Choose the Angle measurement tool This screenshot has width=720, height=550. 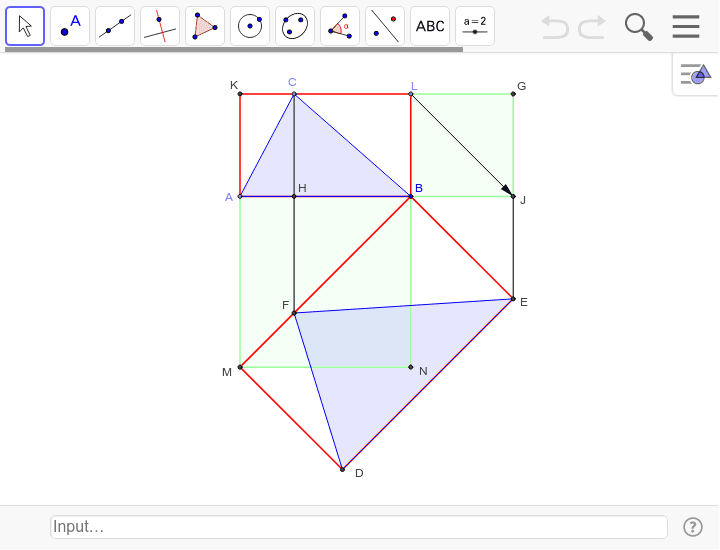pyautogui.click(x=340, y=26)
